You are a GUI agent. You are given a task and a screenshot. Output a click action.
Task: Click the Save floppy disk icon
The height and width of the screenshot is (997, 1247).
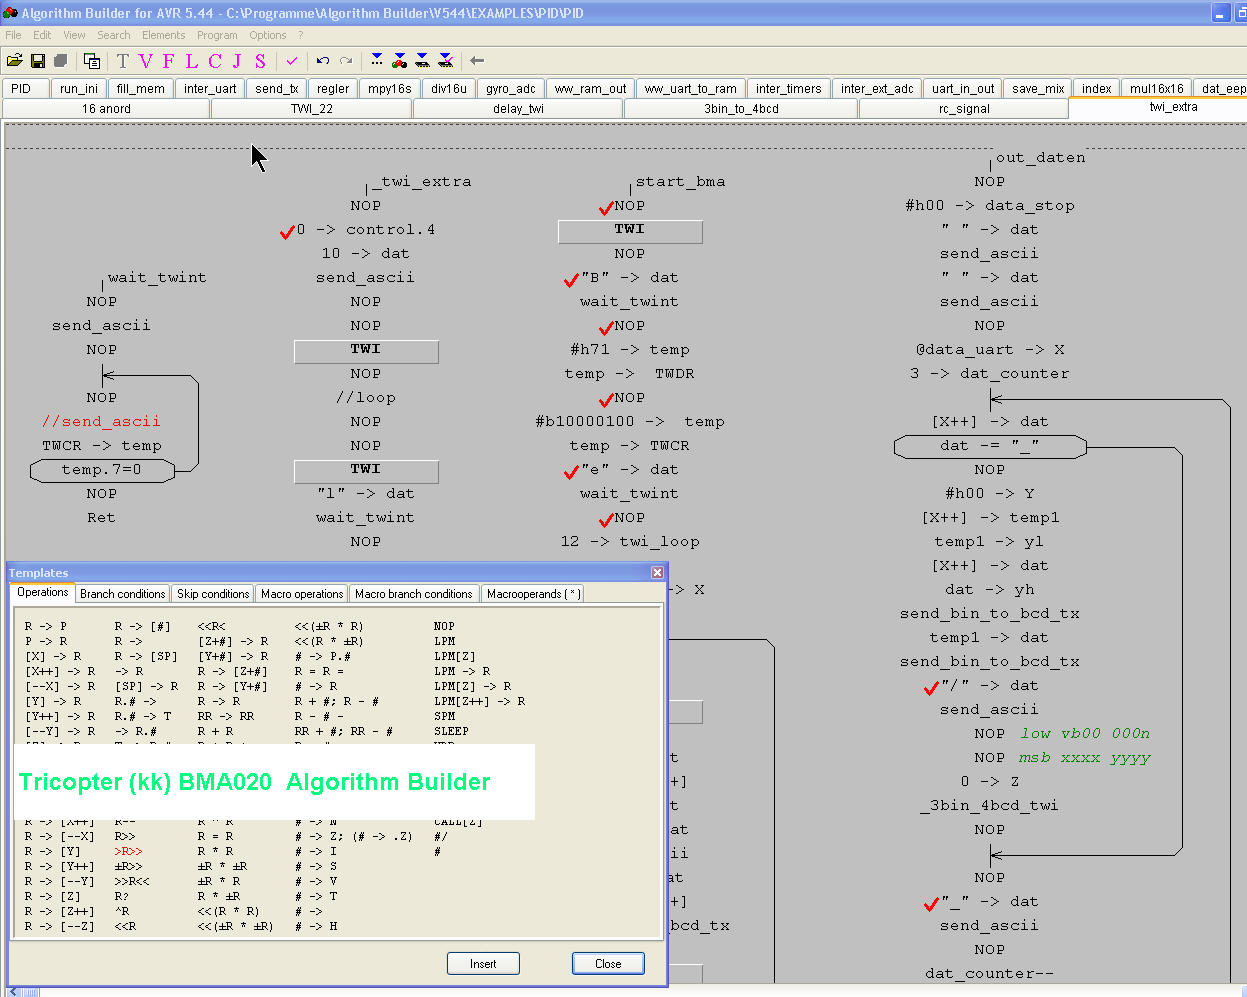pos(37,61)
